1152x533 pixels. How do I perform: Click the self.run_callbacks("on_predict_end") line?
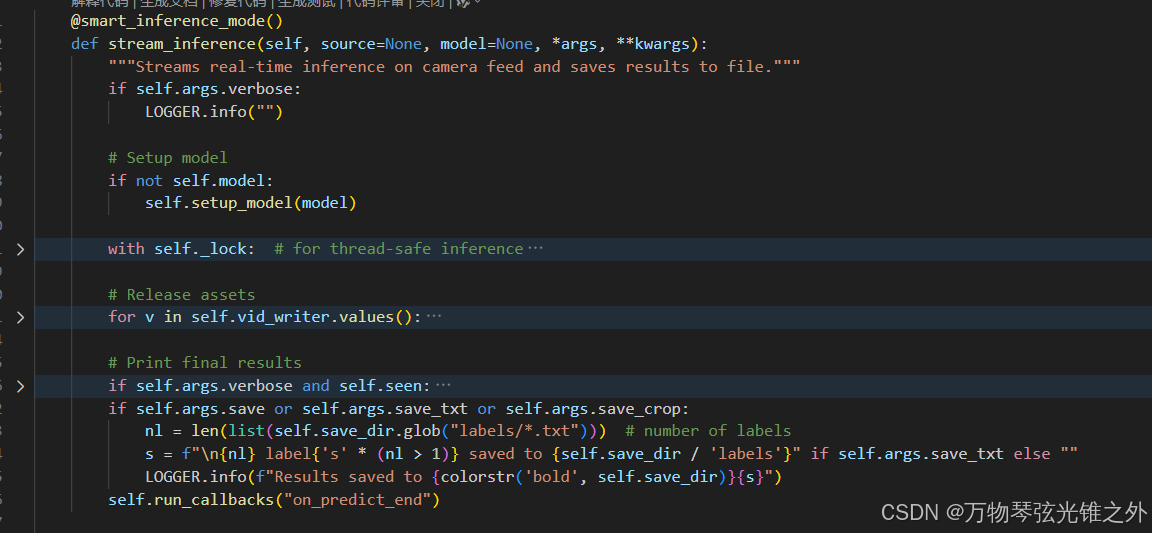pyautogui.click(x=273, y=500)
